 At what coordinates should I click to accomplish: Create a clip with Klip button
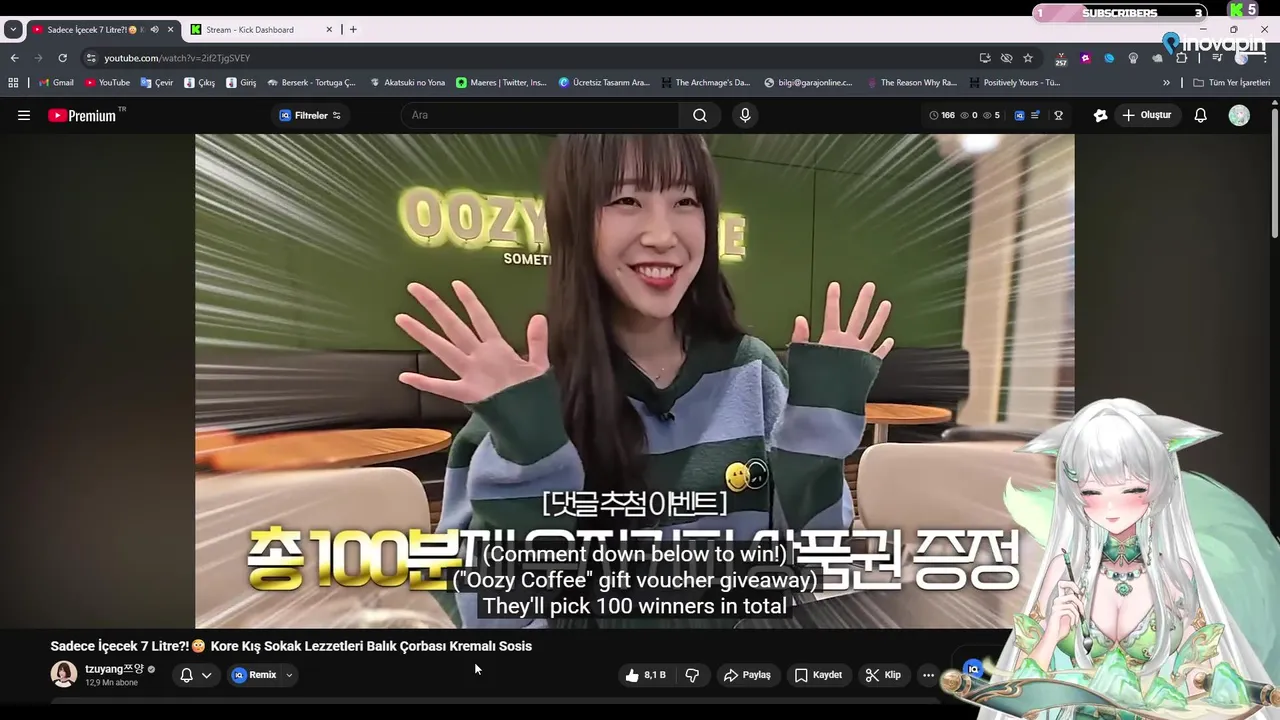(x=883, y=675)
